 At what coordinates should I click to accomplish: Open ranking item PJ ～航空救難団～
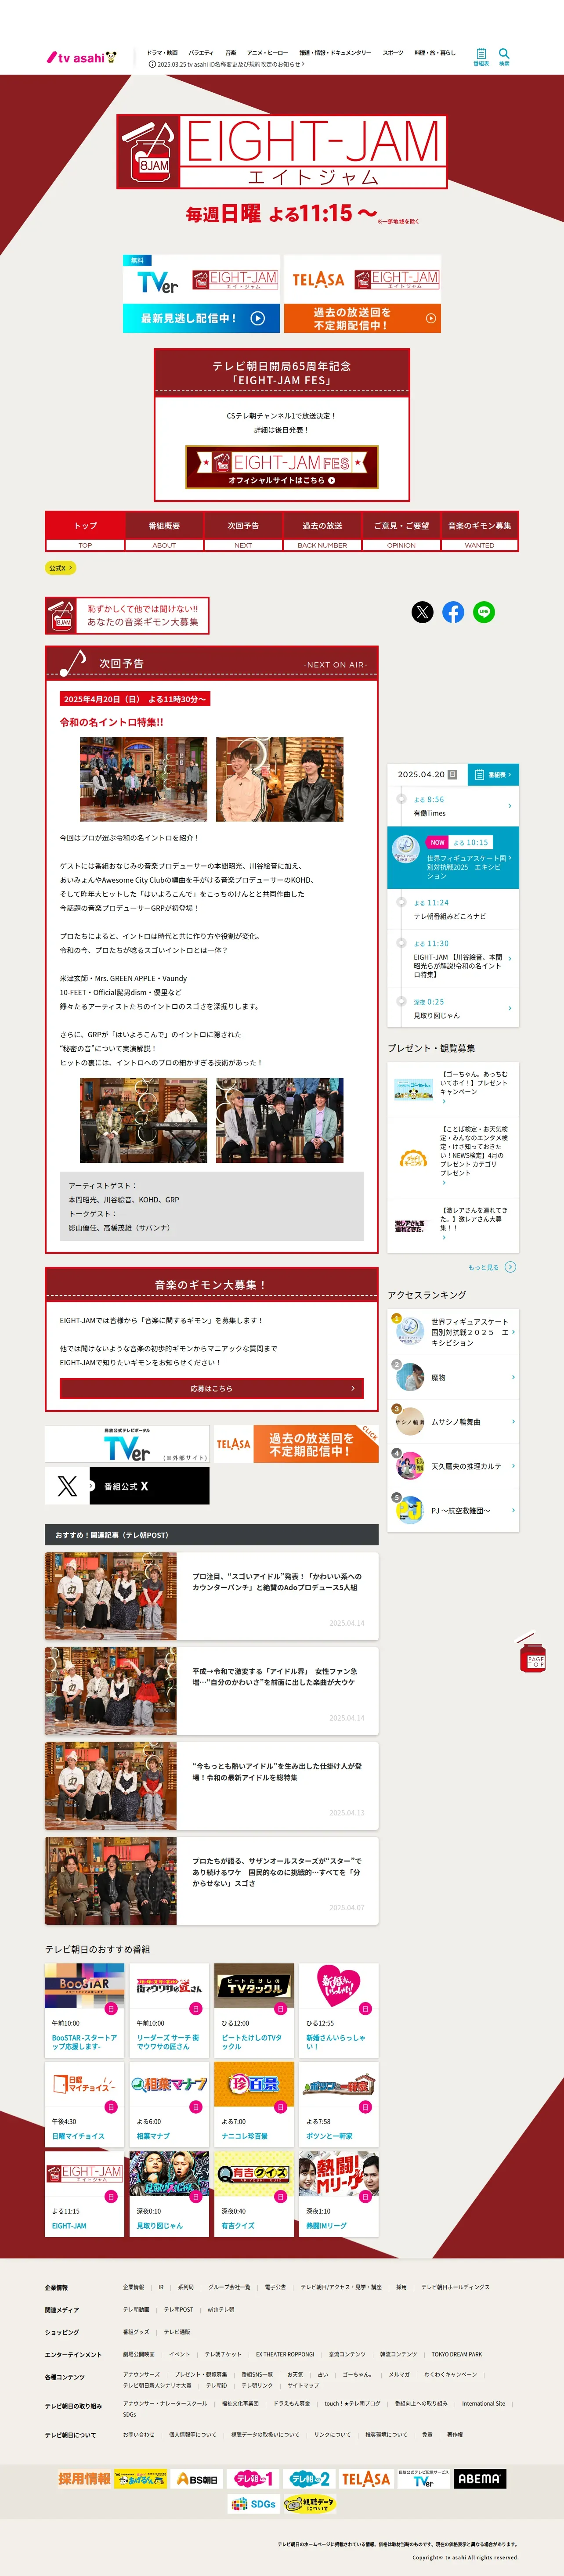(x=453, y=1510)
